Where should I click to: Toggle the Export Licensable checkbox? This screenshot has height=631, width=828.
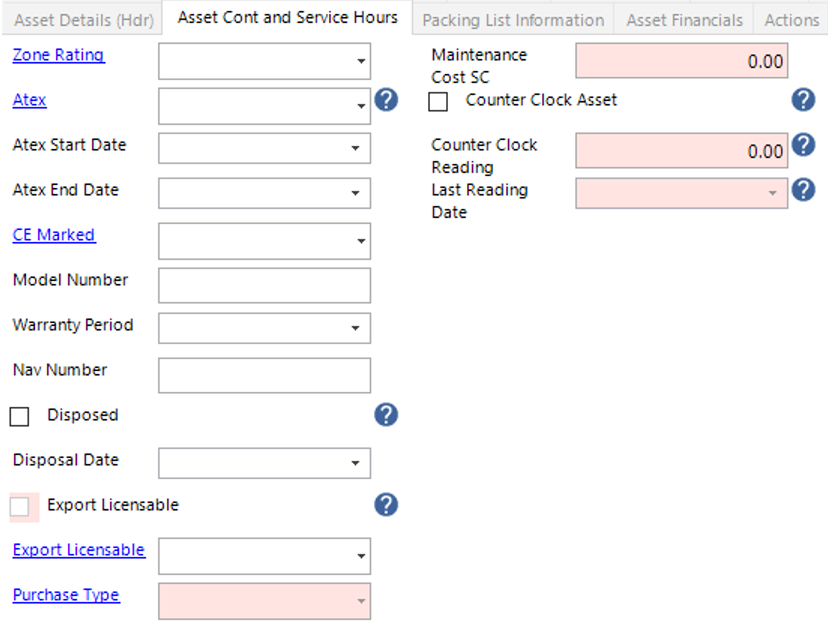pyautogui.click(x=22, y=507)
